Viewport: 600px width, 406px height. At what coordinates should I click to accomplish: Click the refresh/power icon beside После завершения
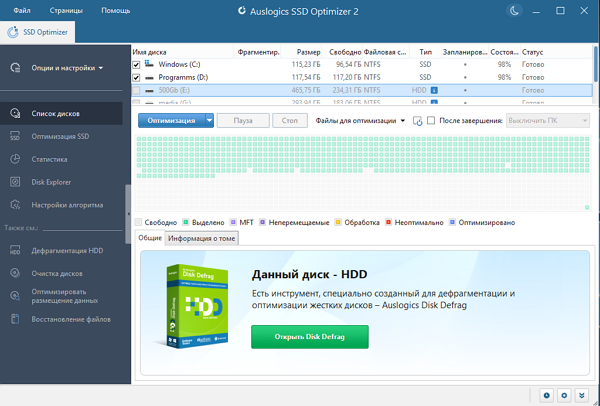417,121
